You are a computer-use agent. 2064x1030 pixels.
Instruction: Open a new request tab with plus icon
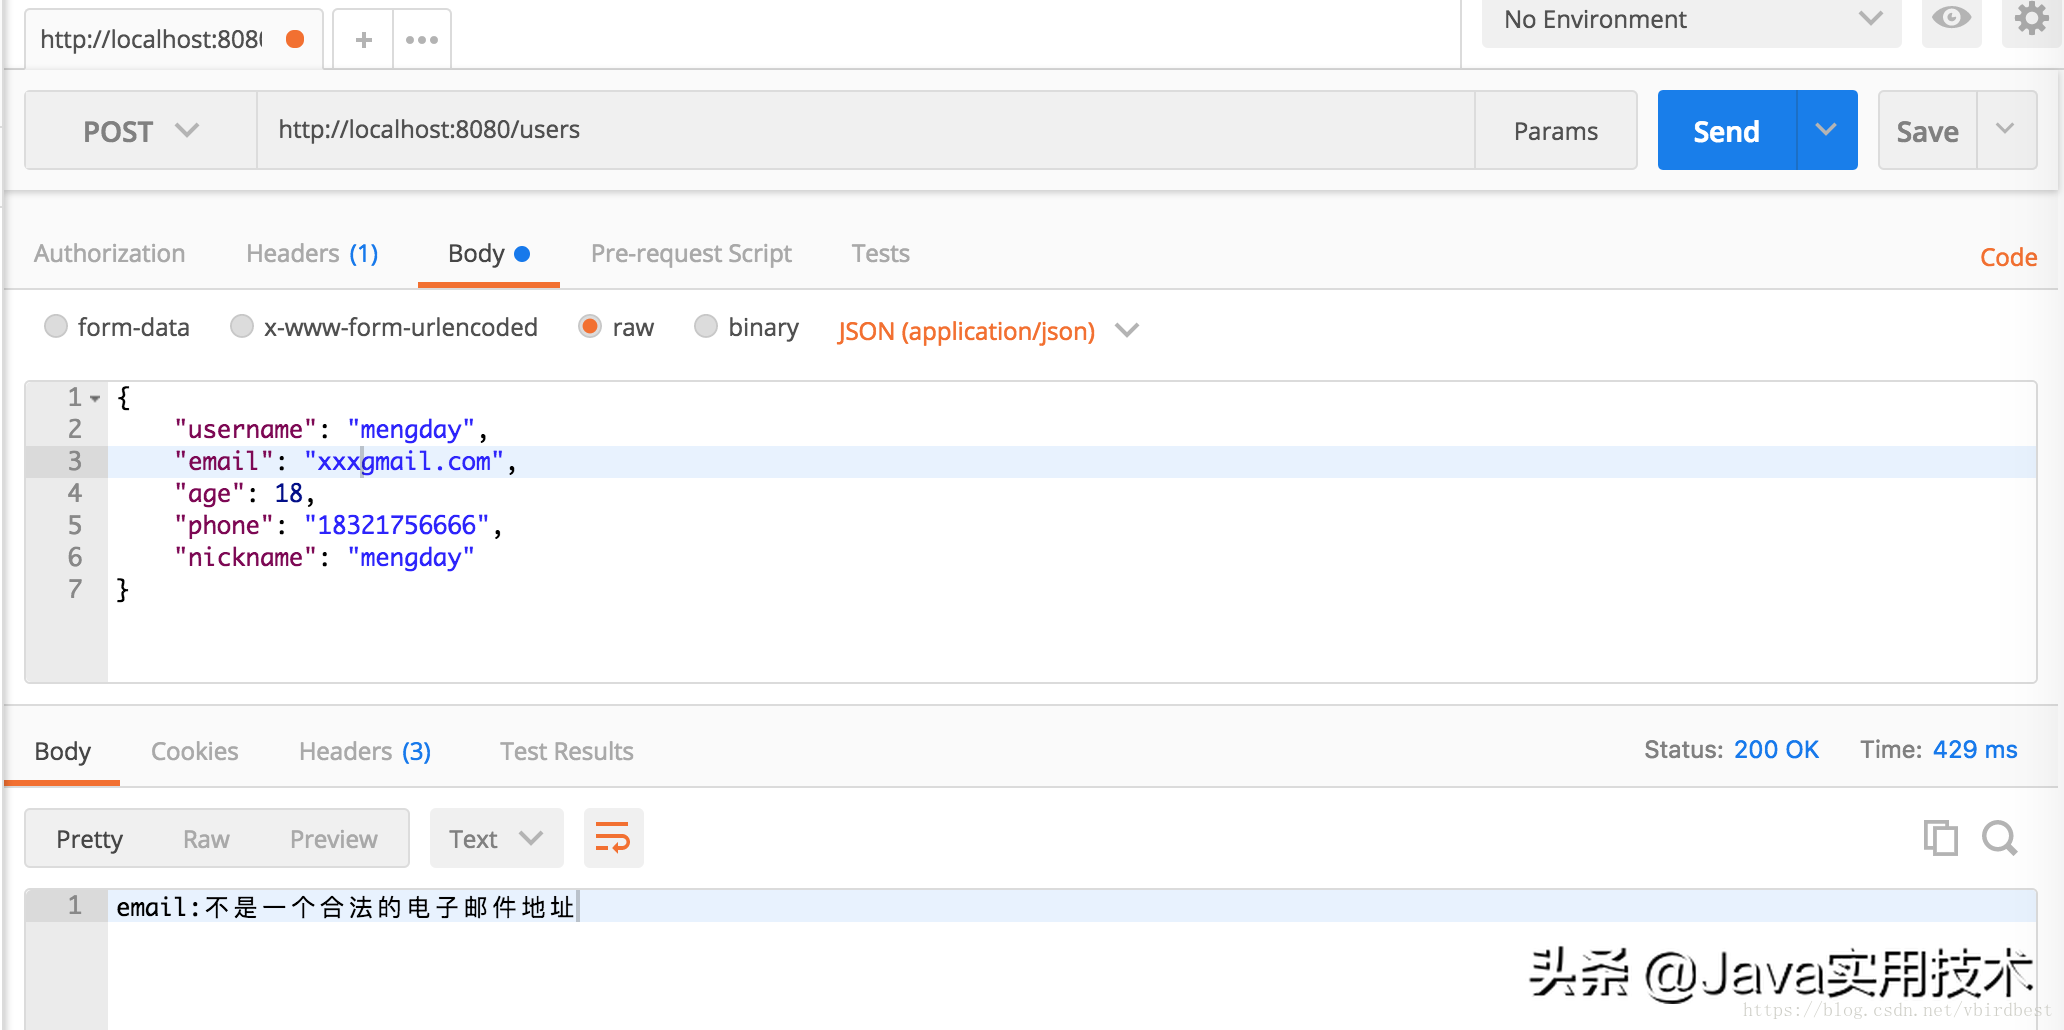(363, 40)
